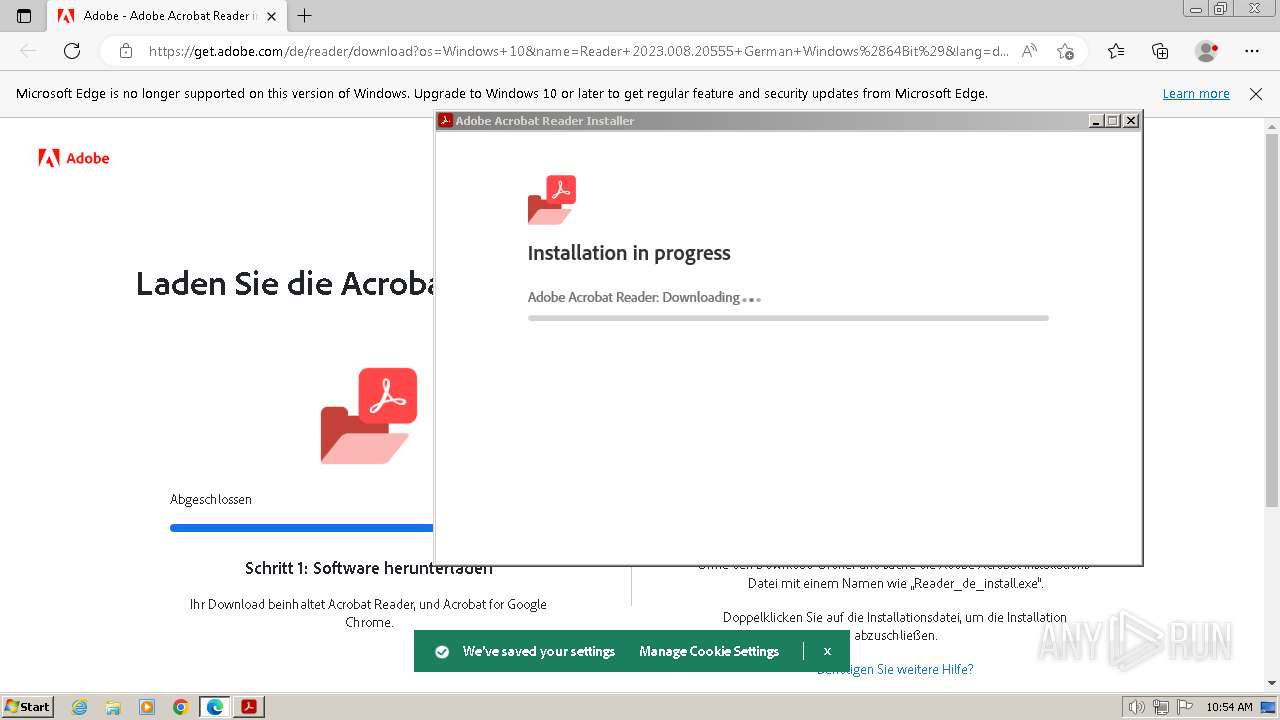Follow the Learn more link

[1196, 94]
